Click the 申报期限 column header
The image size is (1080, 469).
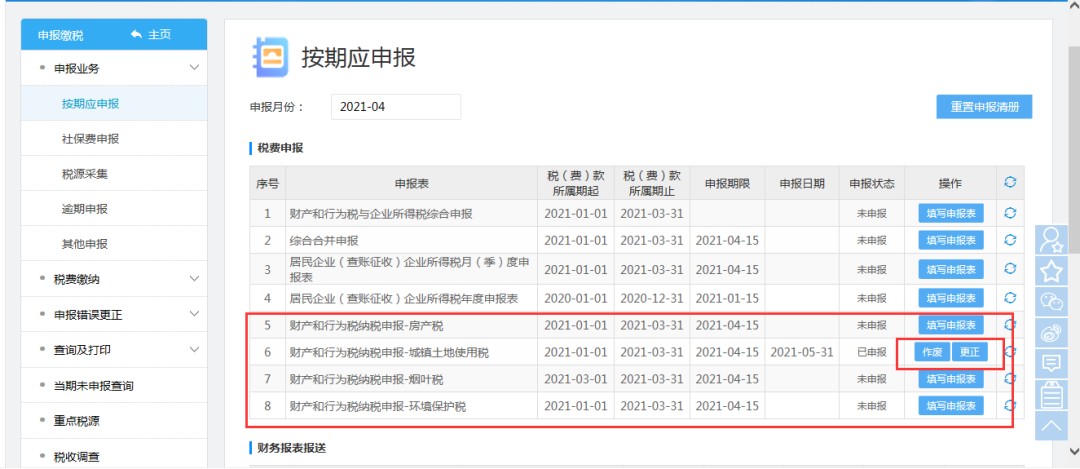pos(727,183)
